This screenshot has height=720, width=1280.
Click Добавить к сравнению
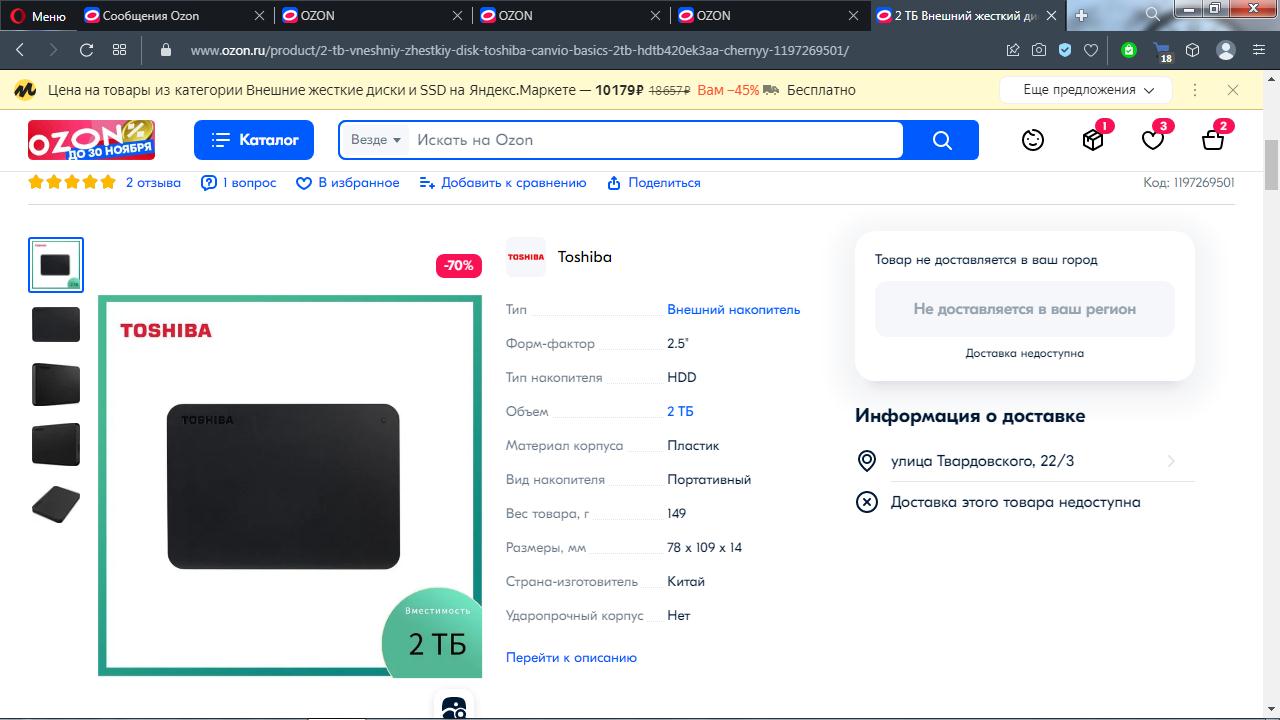tap(503, 183)
